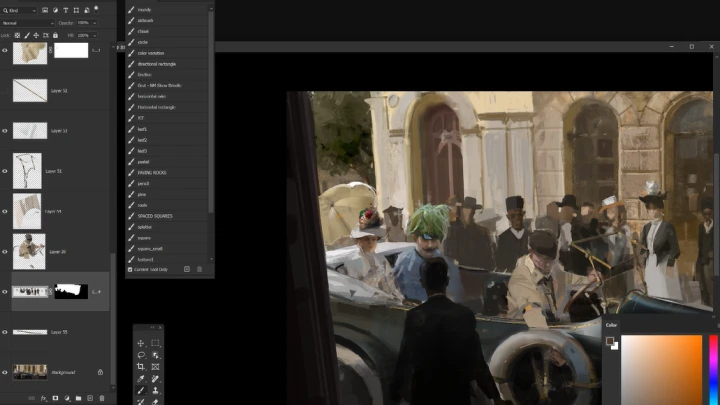
Task: Lock image pixels with brush icon
Action: pos(27,35)
